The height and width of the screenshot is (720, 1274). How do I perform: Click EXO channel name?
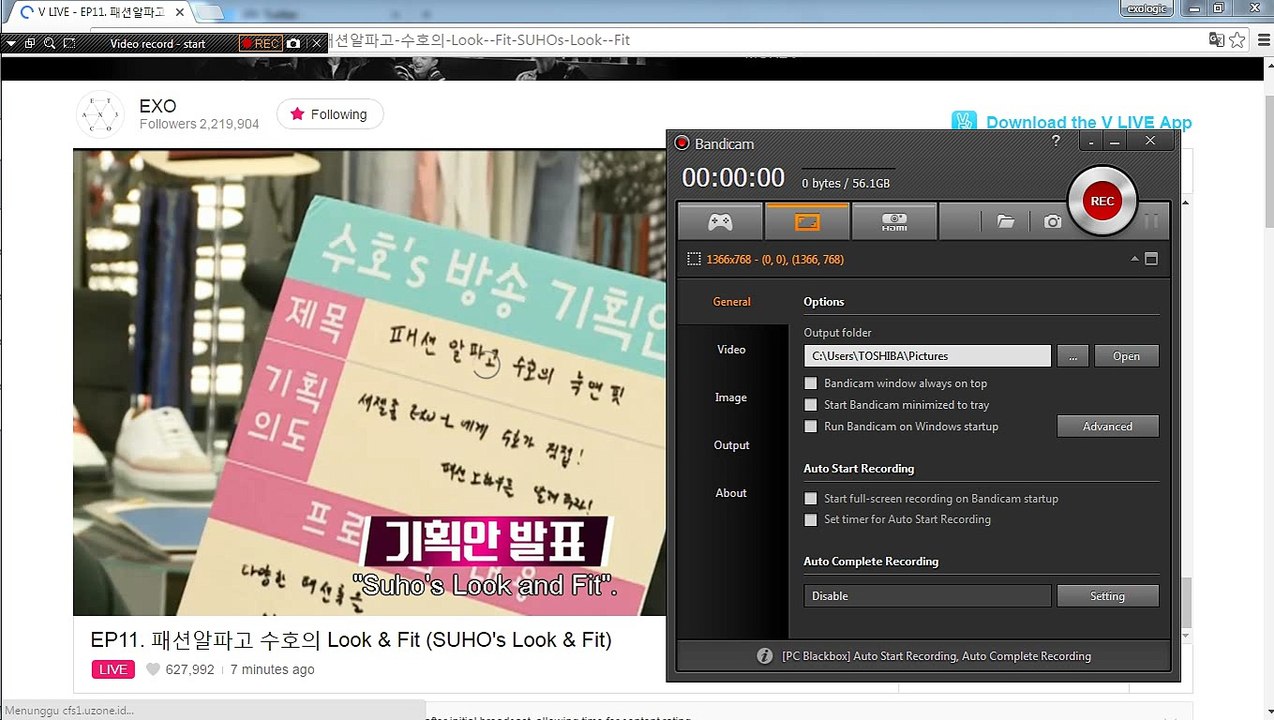point(158,106)
